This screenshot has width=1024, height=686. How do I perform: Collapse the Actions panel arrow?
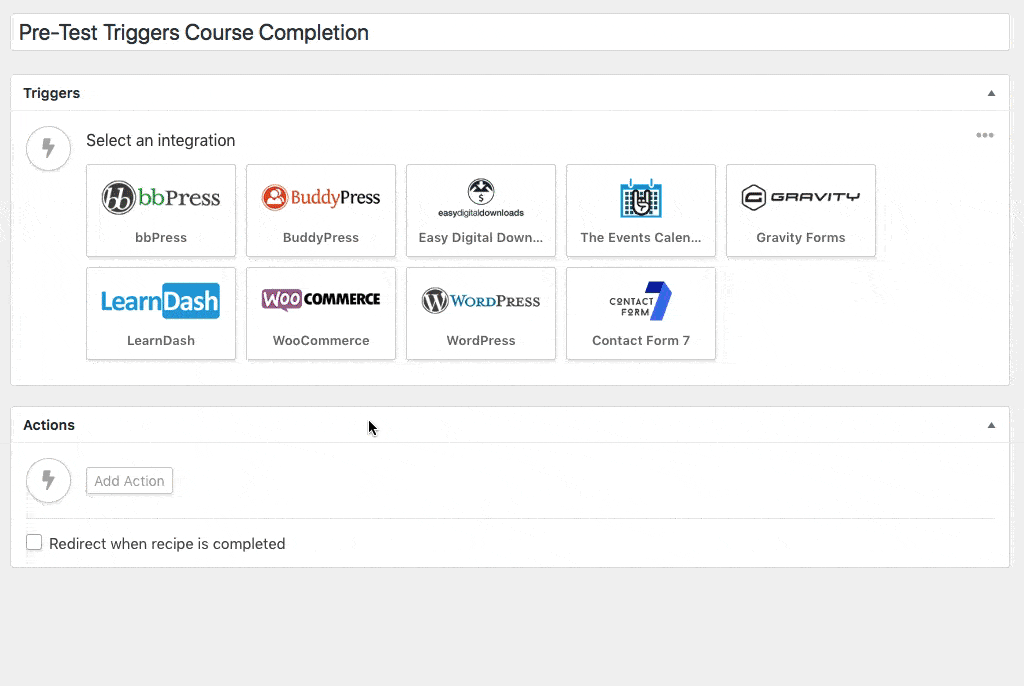(991, 425)
